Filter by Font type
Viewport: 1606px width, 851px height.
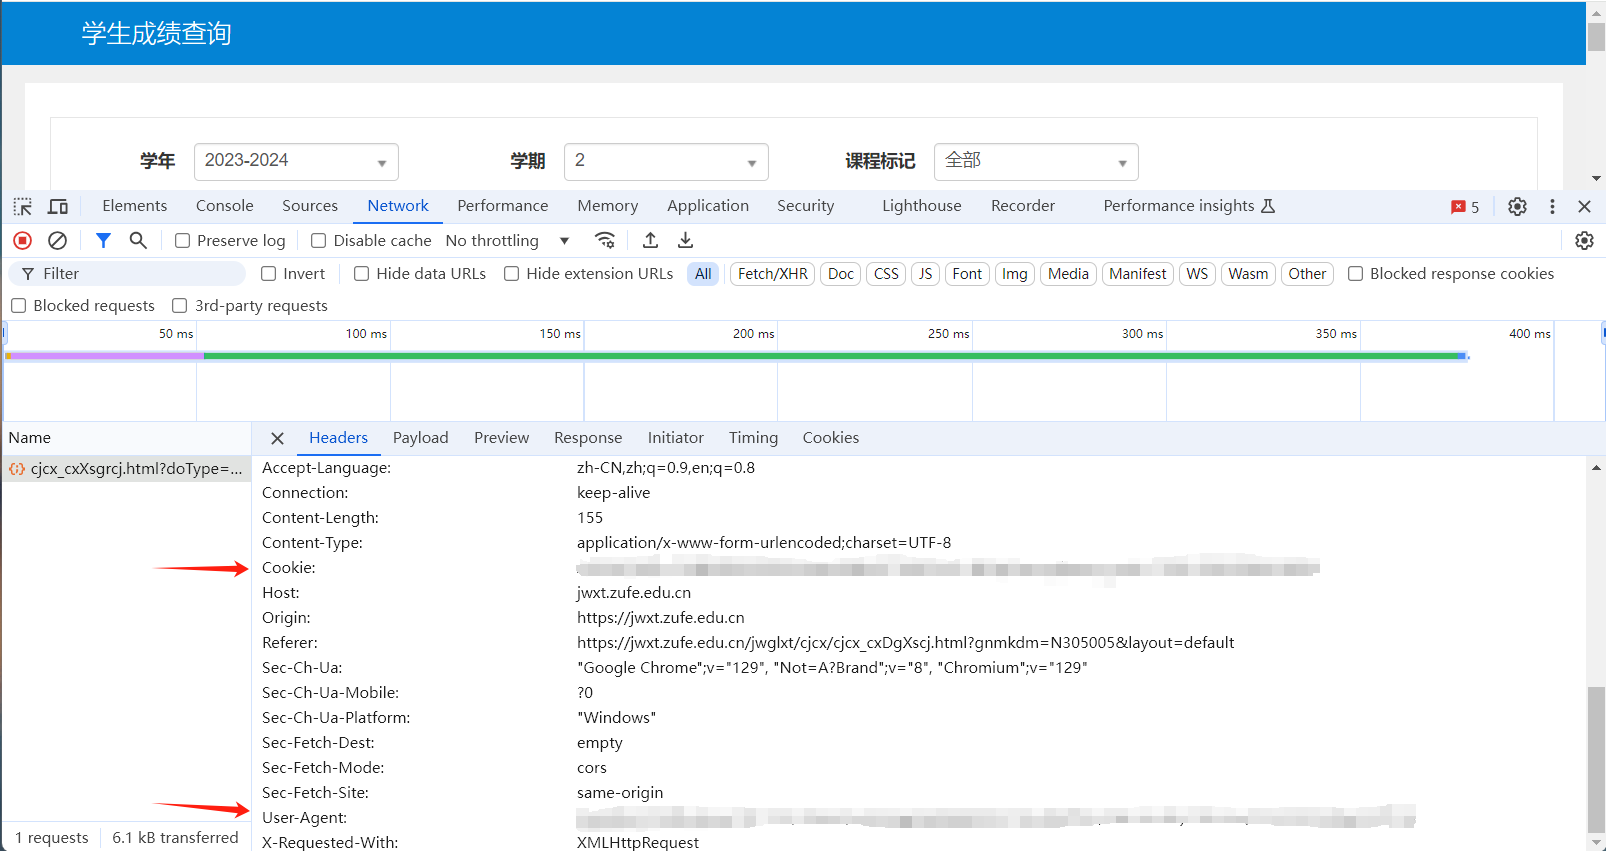967,274
